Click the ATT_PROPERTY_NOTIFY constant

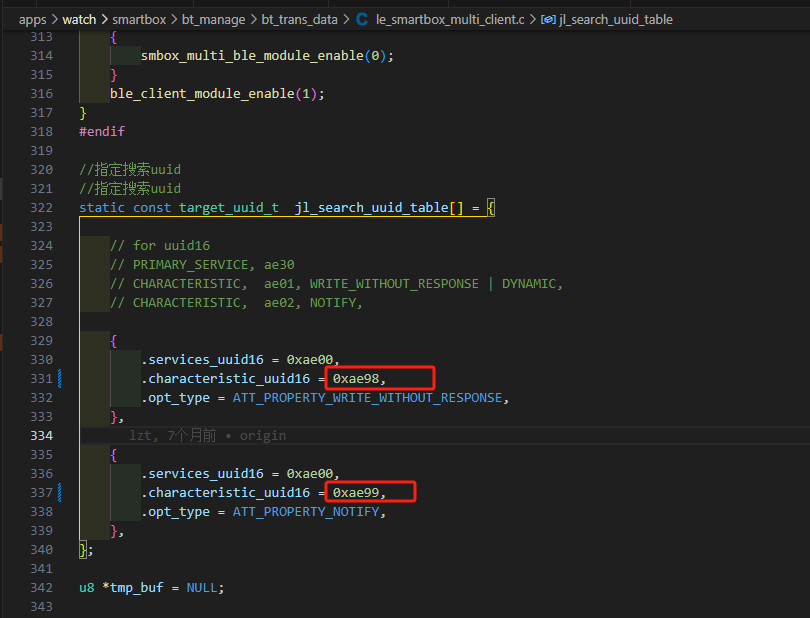[306, 512]
